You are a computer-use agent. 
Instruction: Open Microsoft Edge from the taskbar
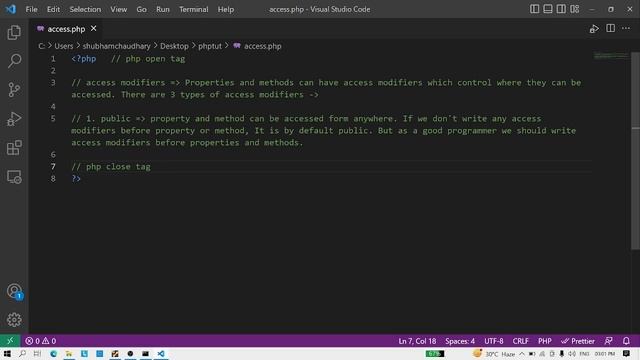pos(53,353)
